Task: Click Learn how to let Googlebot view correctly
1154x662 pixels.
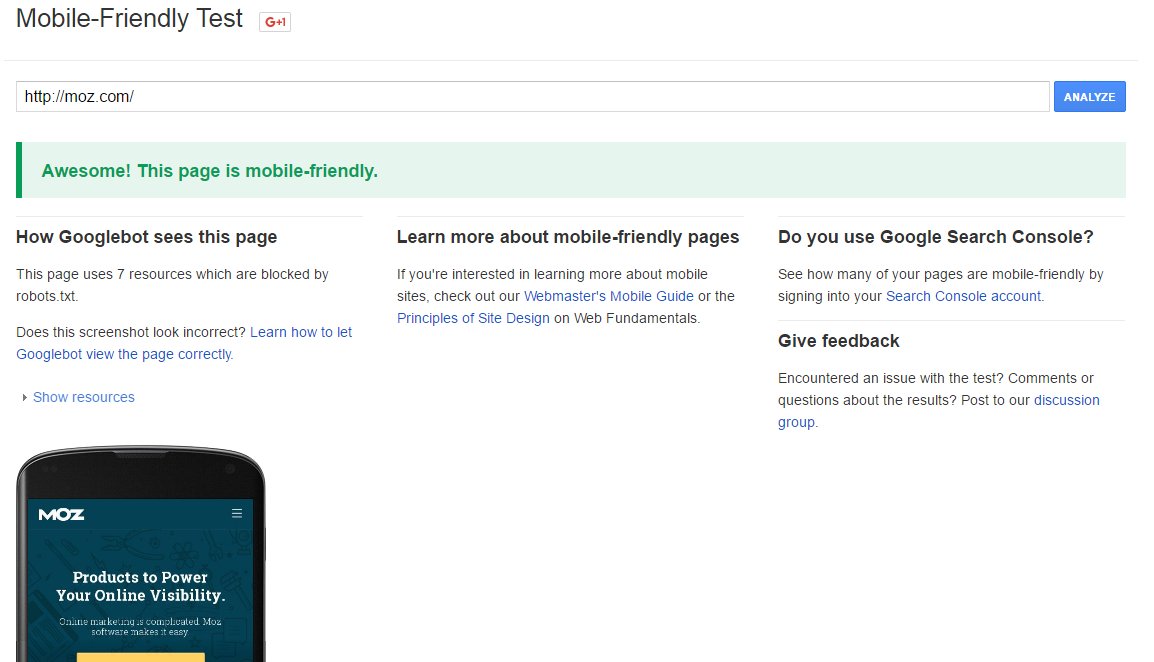Action: click(x=300, y=331)
